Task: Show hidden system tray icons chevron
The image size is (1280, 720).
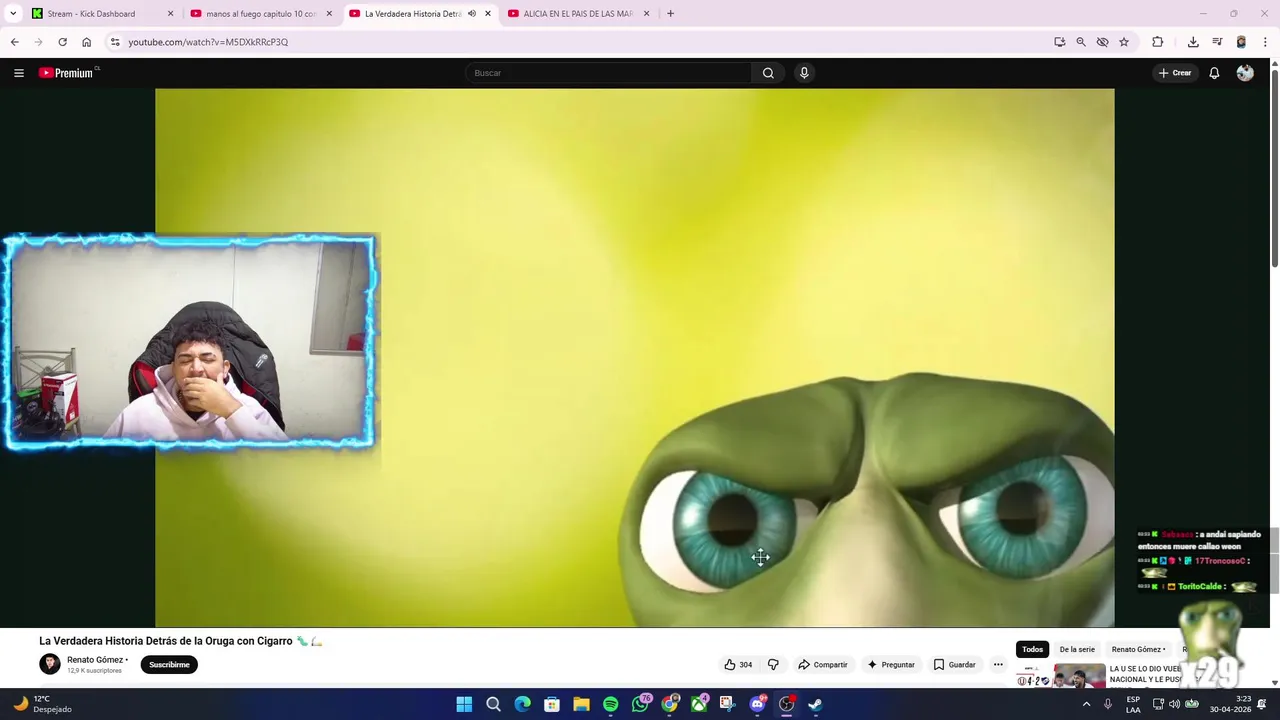Action: tap(1086, 704)
